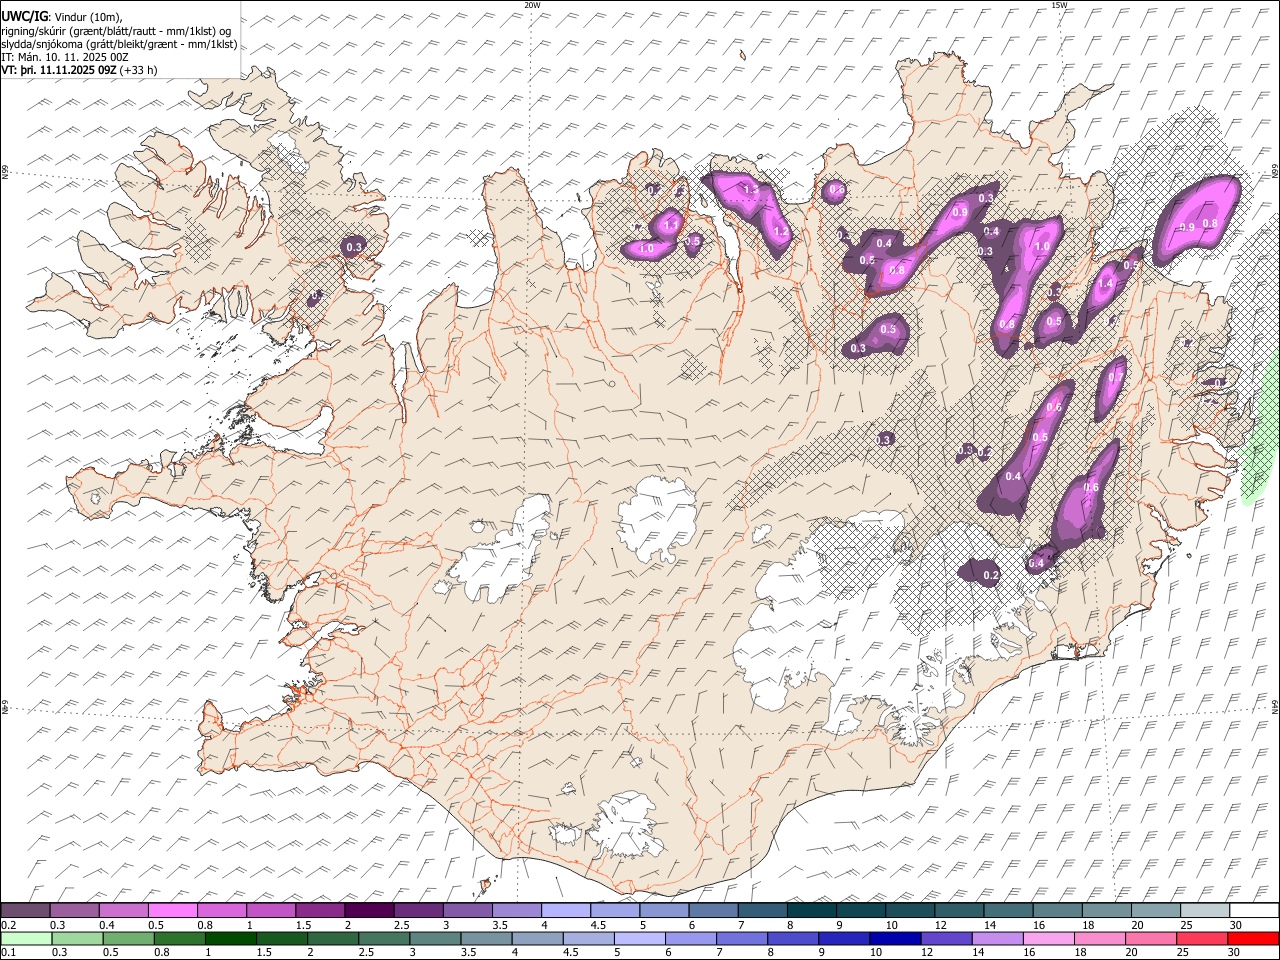This screenshot has width=1280, height=960.
Task: Click the '0.3' value in the Westfjords
Action: pos(354,247)
